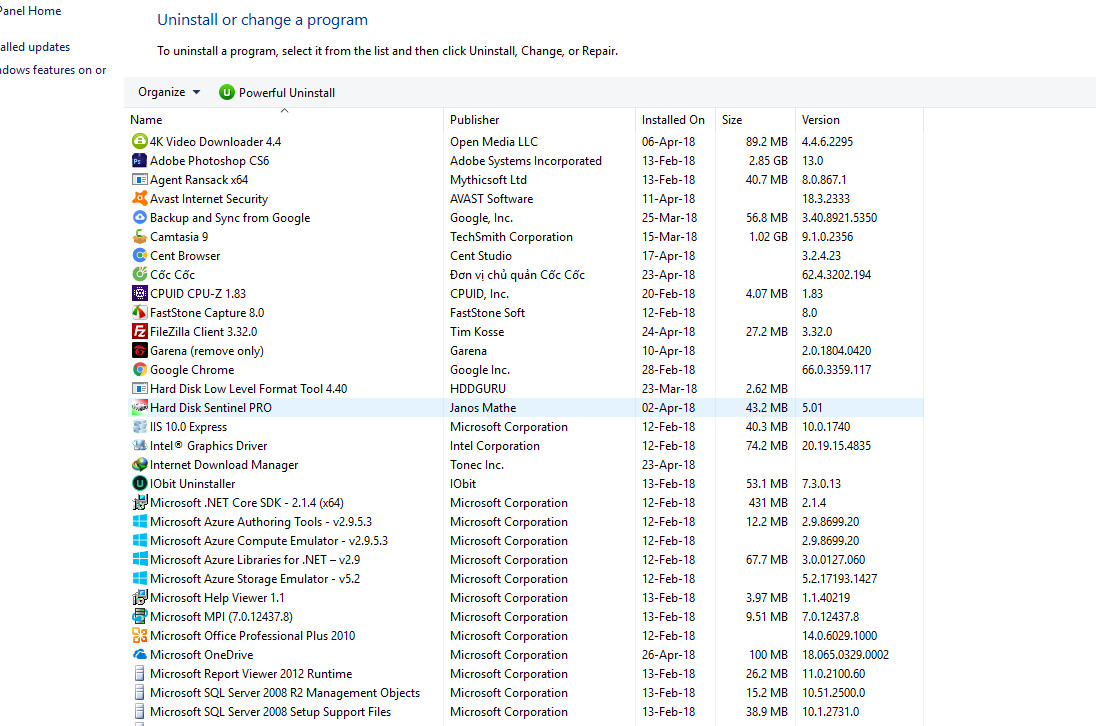
Task: Click the install date 26-Apr-18
Action: (668, 655)
